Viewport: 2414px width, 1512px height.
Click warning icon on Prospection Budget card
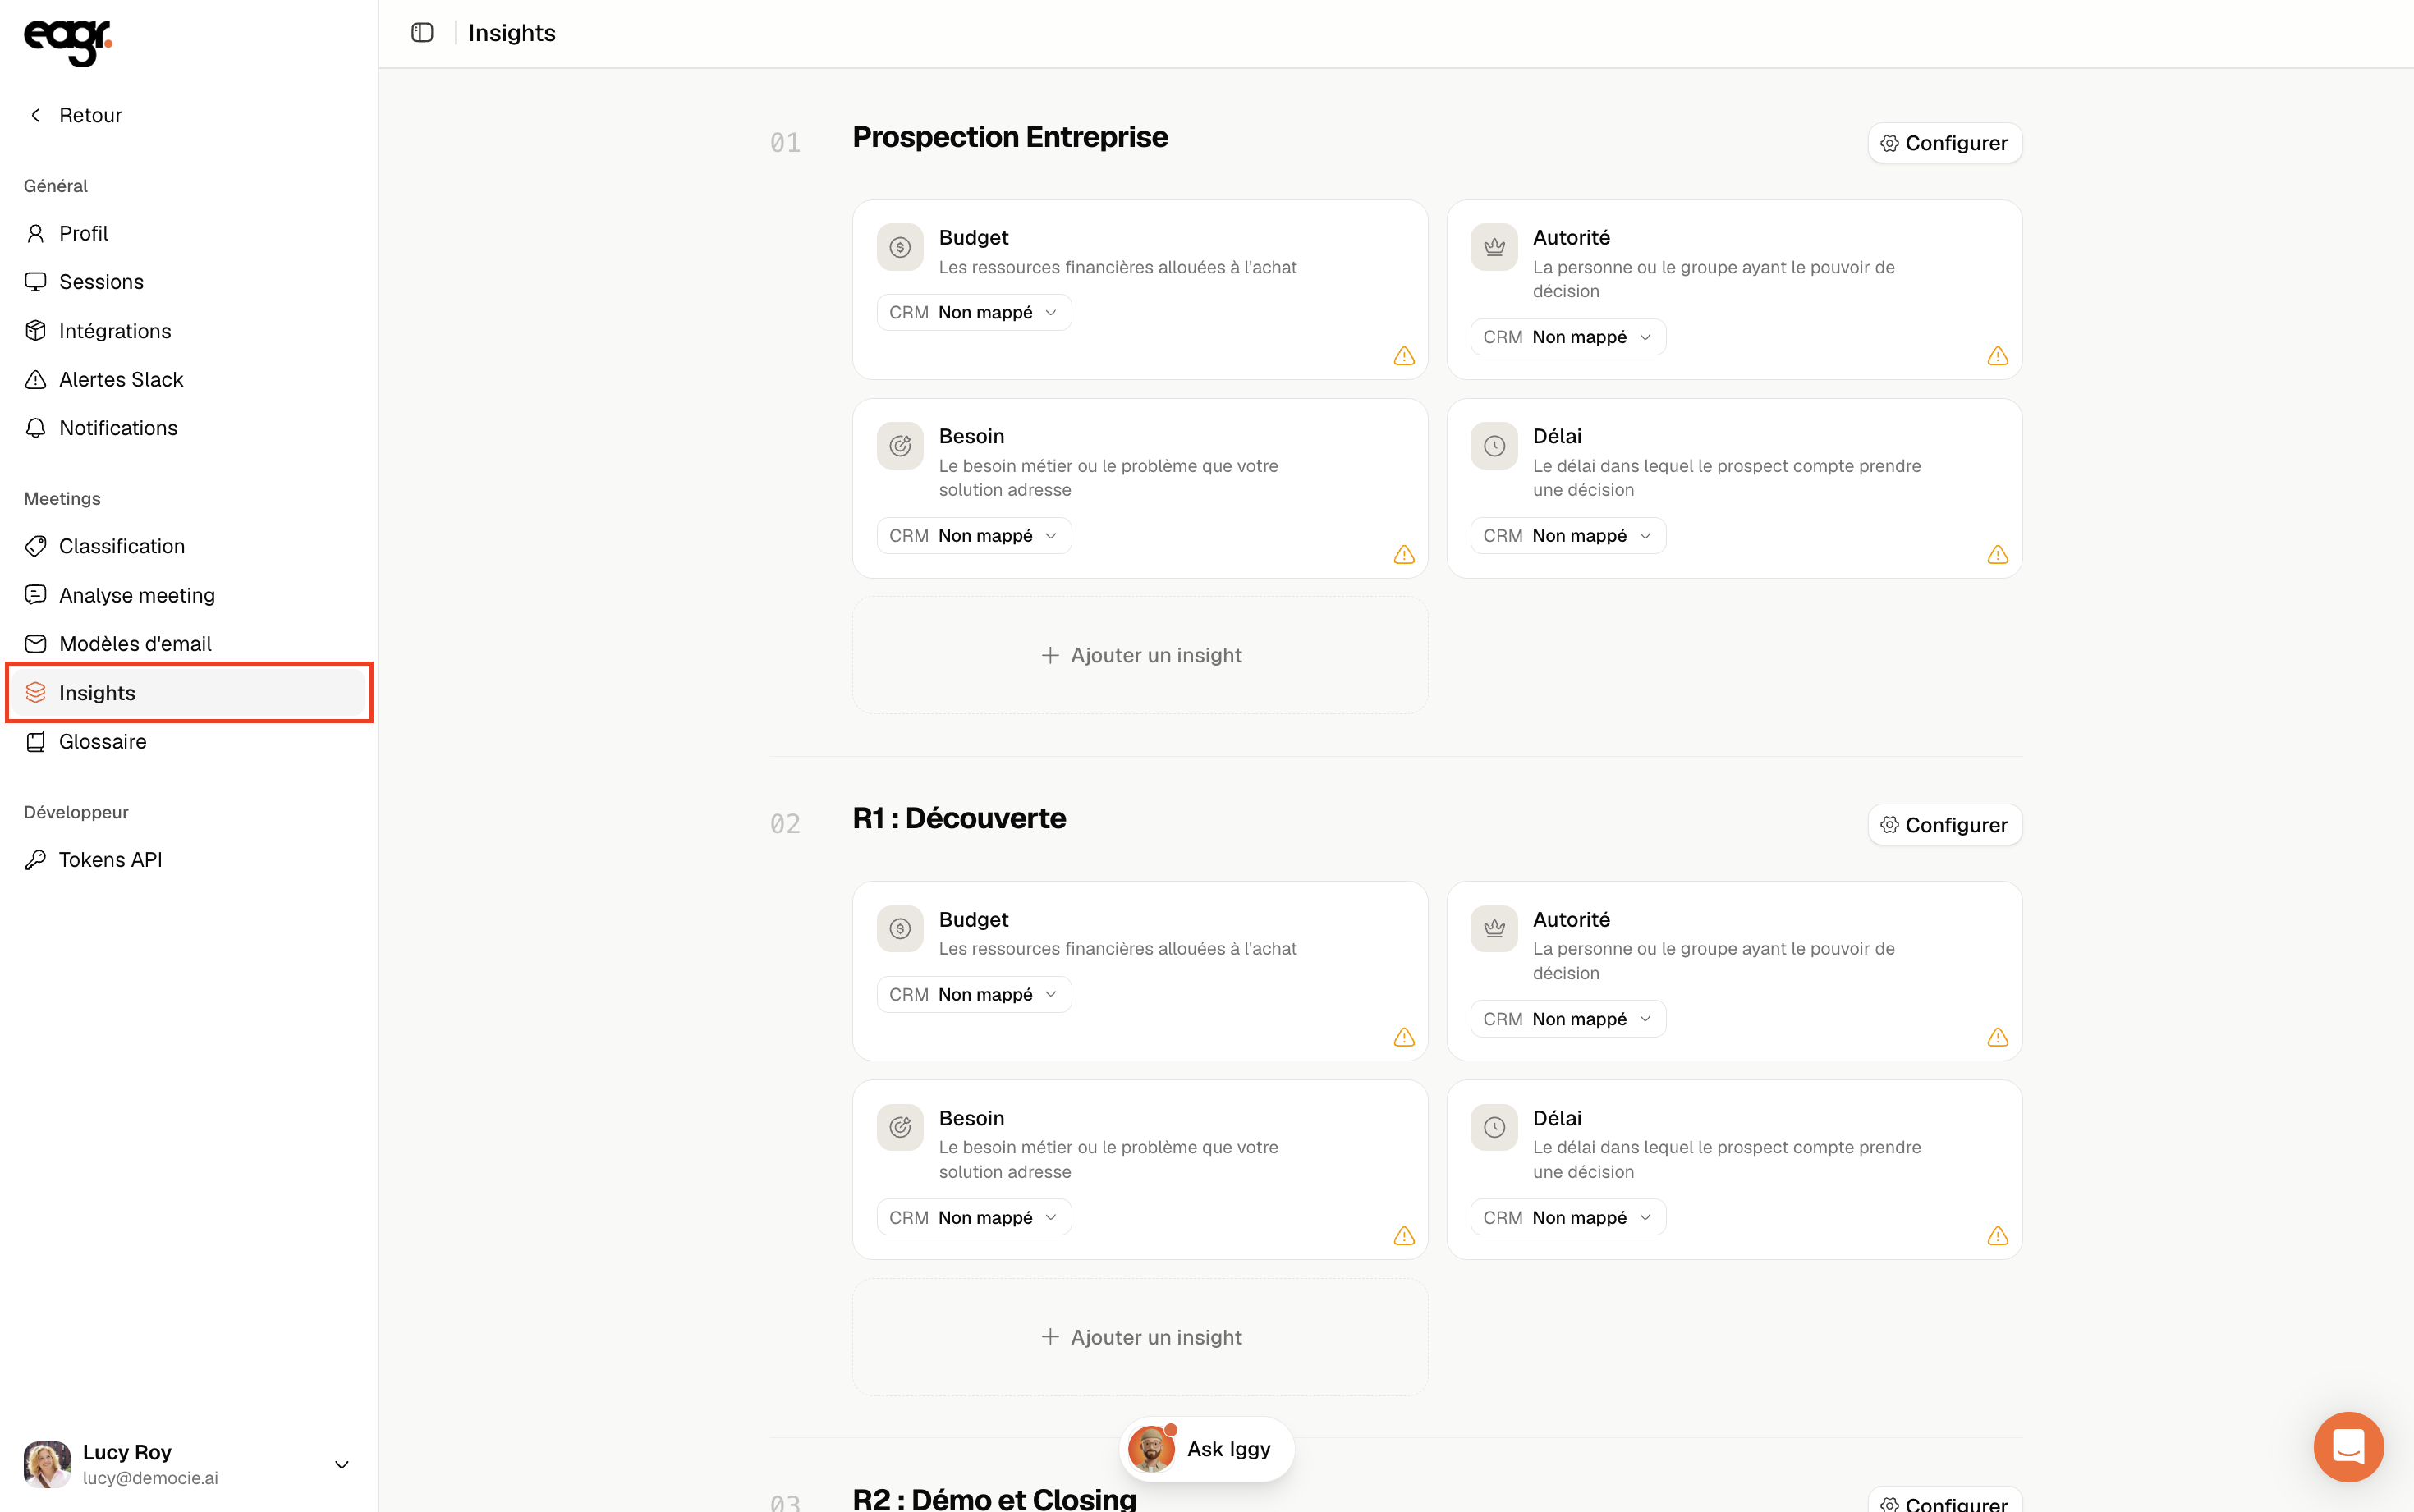[x=1404, y=356]
